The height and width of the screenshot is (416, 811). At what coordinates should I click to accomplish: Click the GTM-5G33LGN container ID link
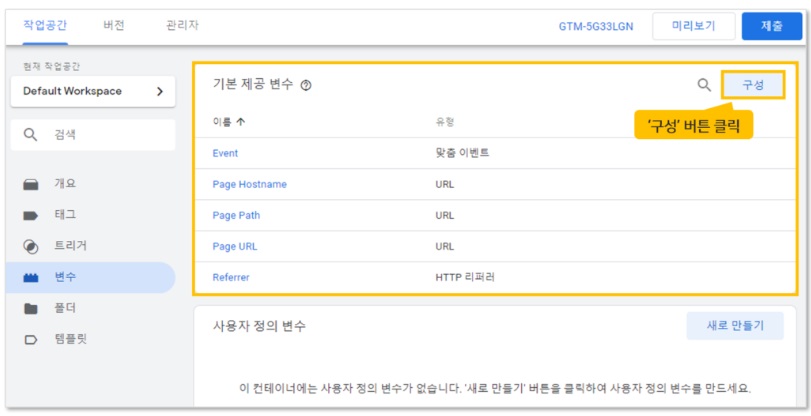click(x=596, y=26)
